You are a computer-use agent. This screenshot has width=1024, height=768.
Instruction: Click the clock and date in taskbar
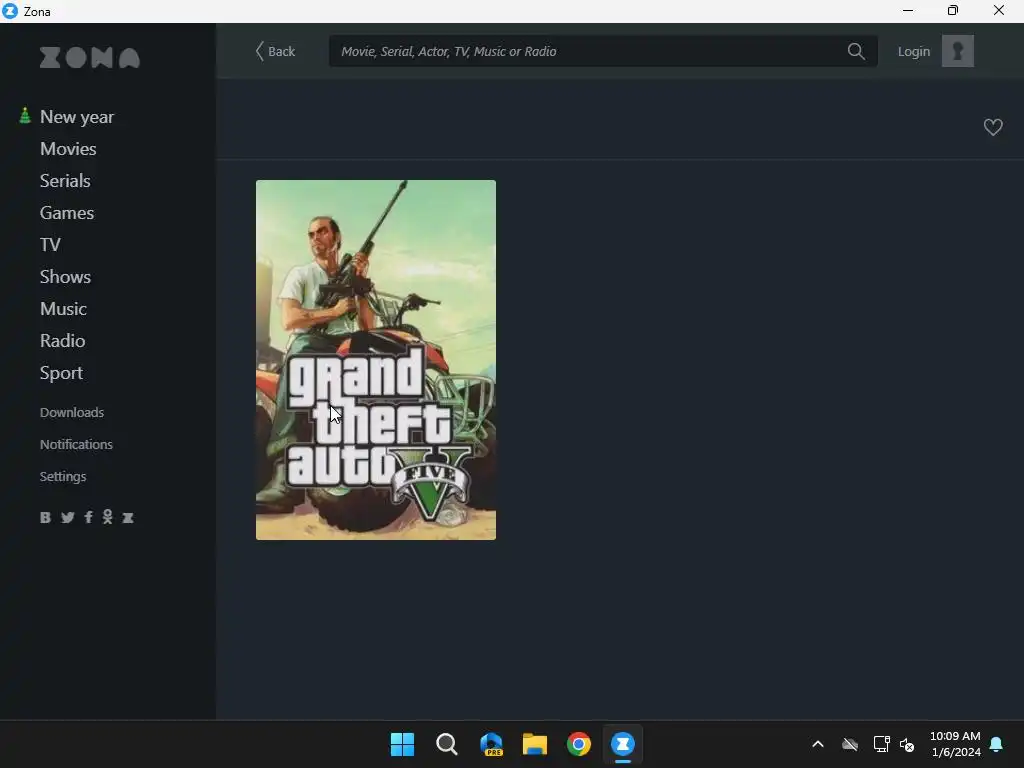coord(955,744)
